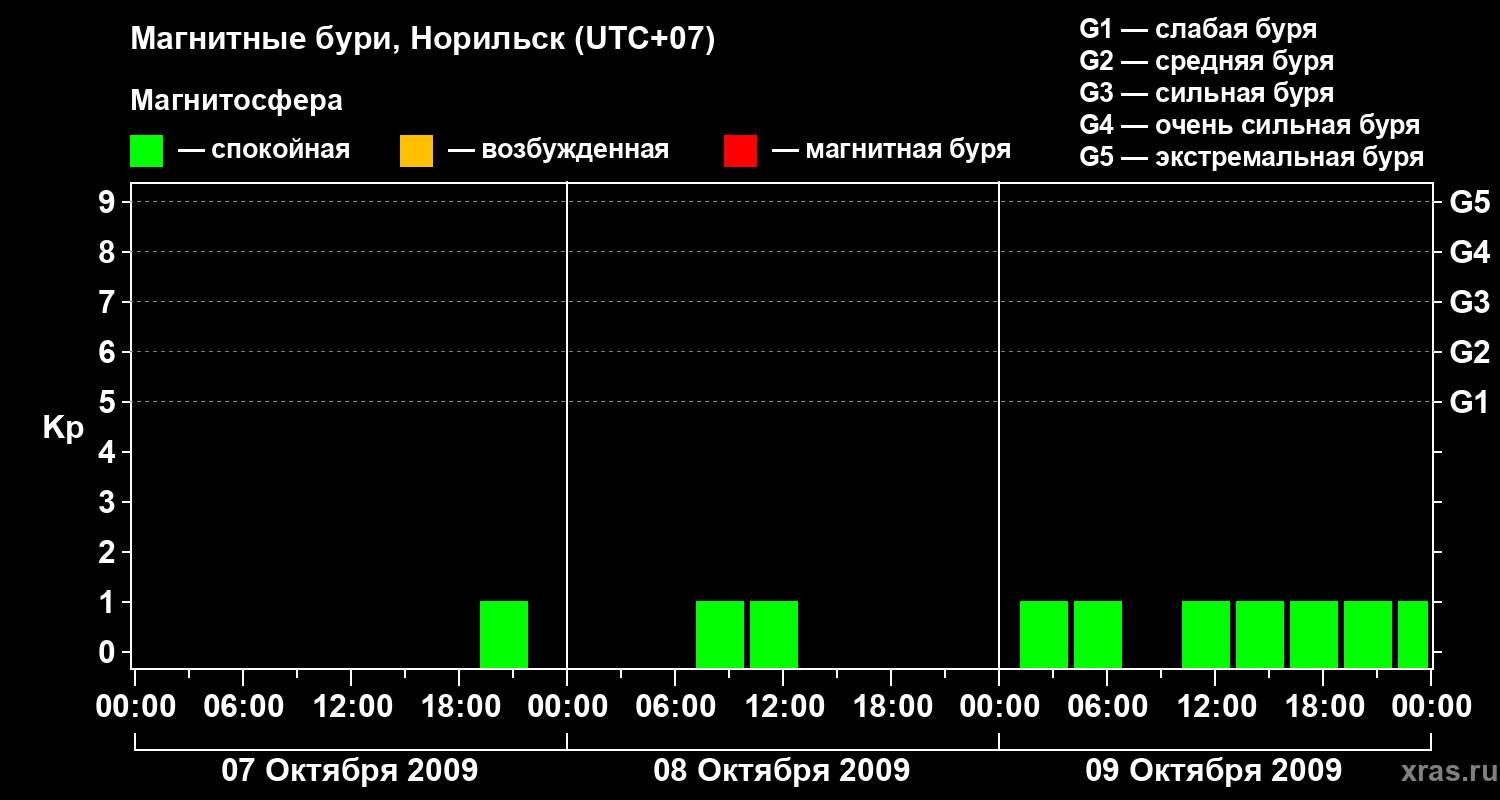Image resolution: width=1500 pixels, height=800 pixels.
Task: Click the G4 storm level axis label
Action: point(1469,252)
